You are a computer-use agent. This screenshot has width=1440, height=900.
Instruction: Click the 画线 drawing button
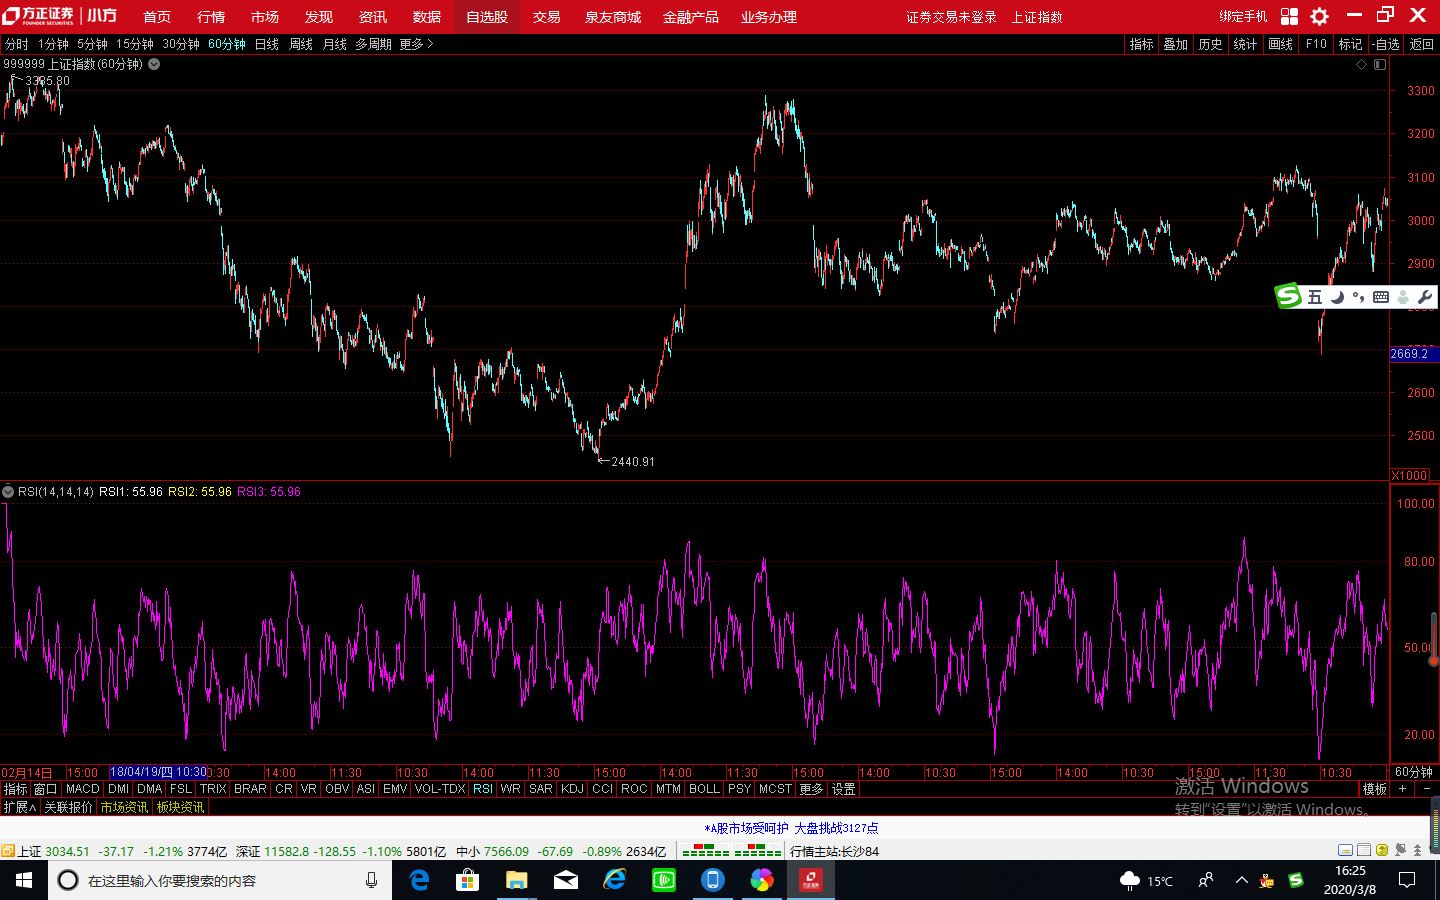pyautogui.click(x=1281, y=44)
